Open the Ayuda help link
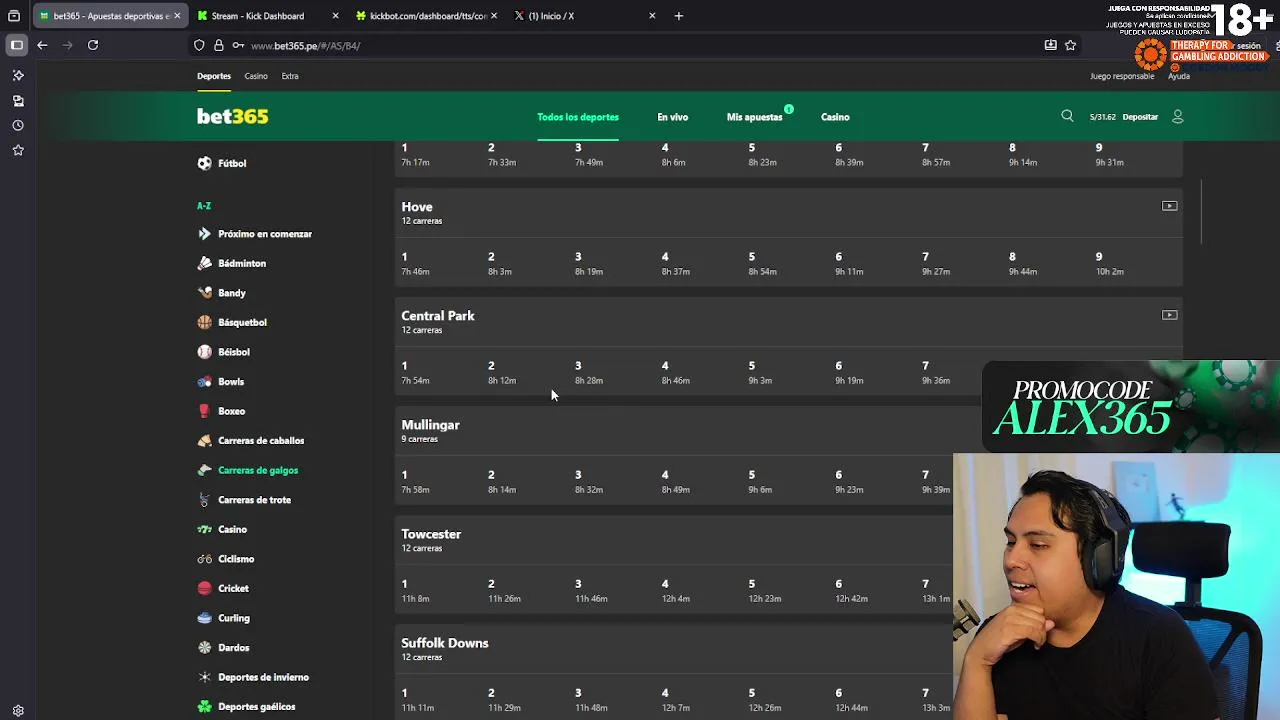 coord(1179,76)
